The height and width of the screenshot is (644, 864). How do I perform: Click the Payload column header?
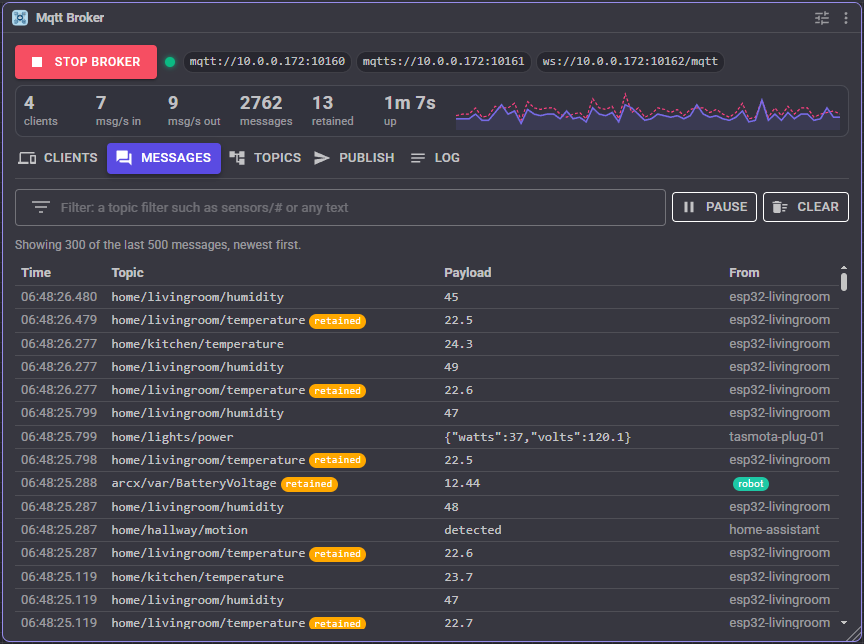tap(468, 273)
